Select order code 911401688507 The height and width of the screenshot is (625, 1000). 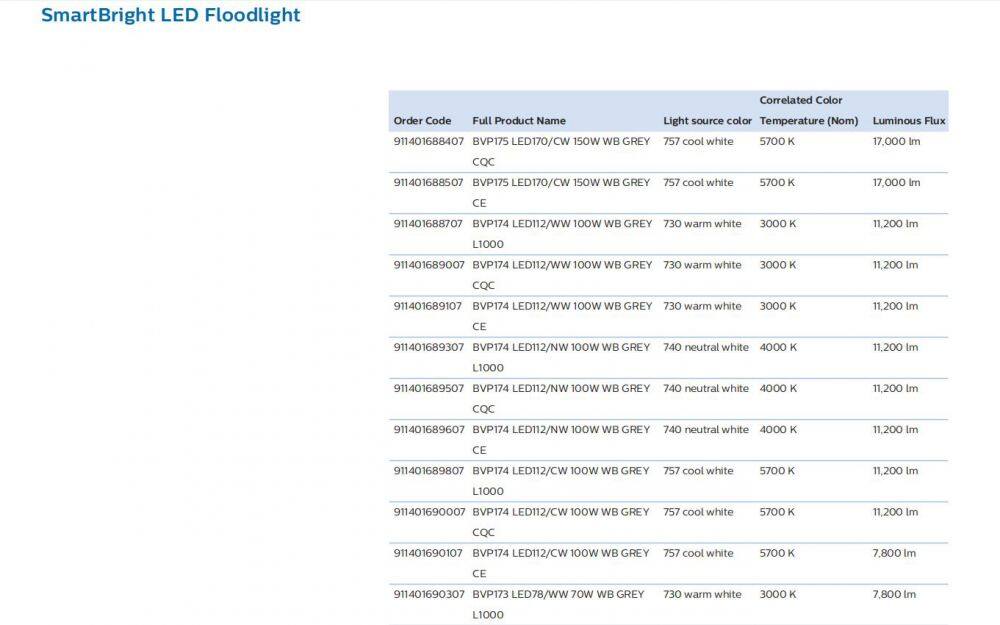(x=429, y=183)
